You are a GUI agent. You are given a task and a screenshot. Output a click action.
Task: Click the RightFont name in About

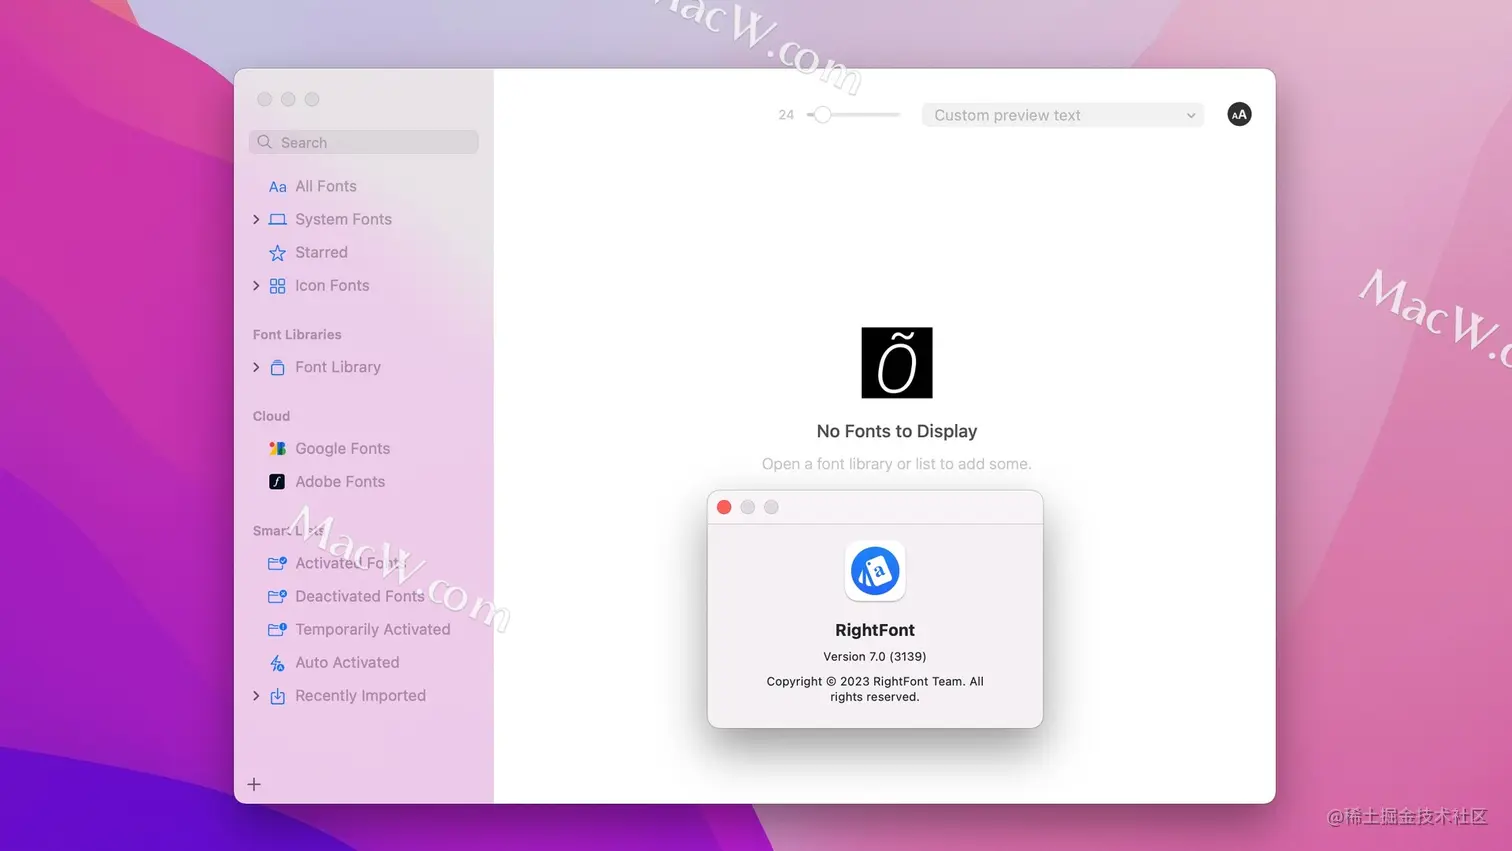click(875, 630)
